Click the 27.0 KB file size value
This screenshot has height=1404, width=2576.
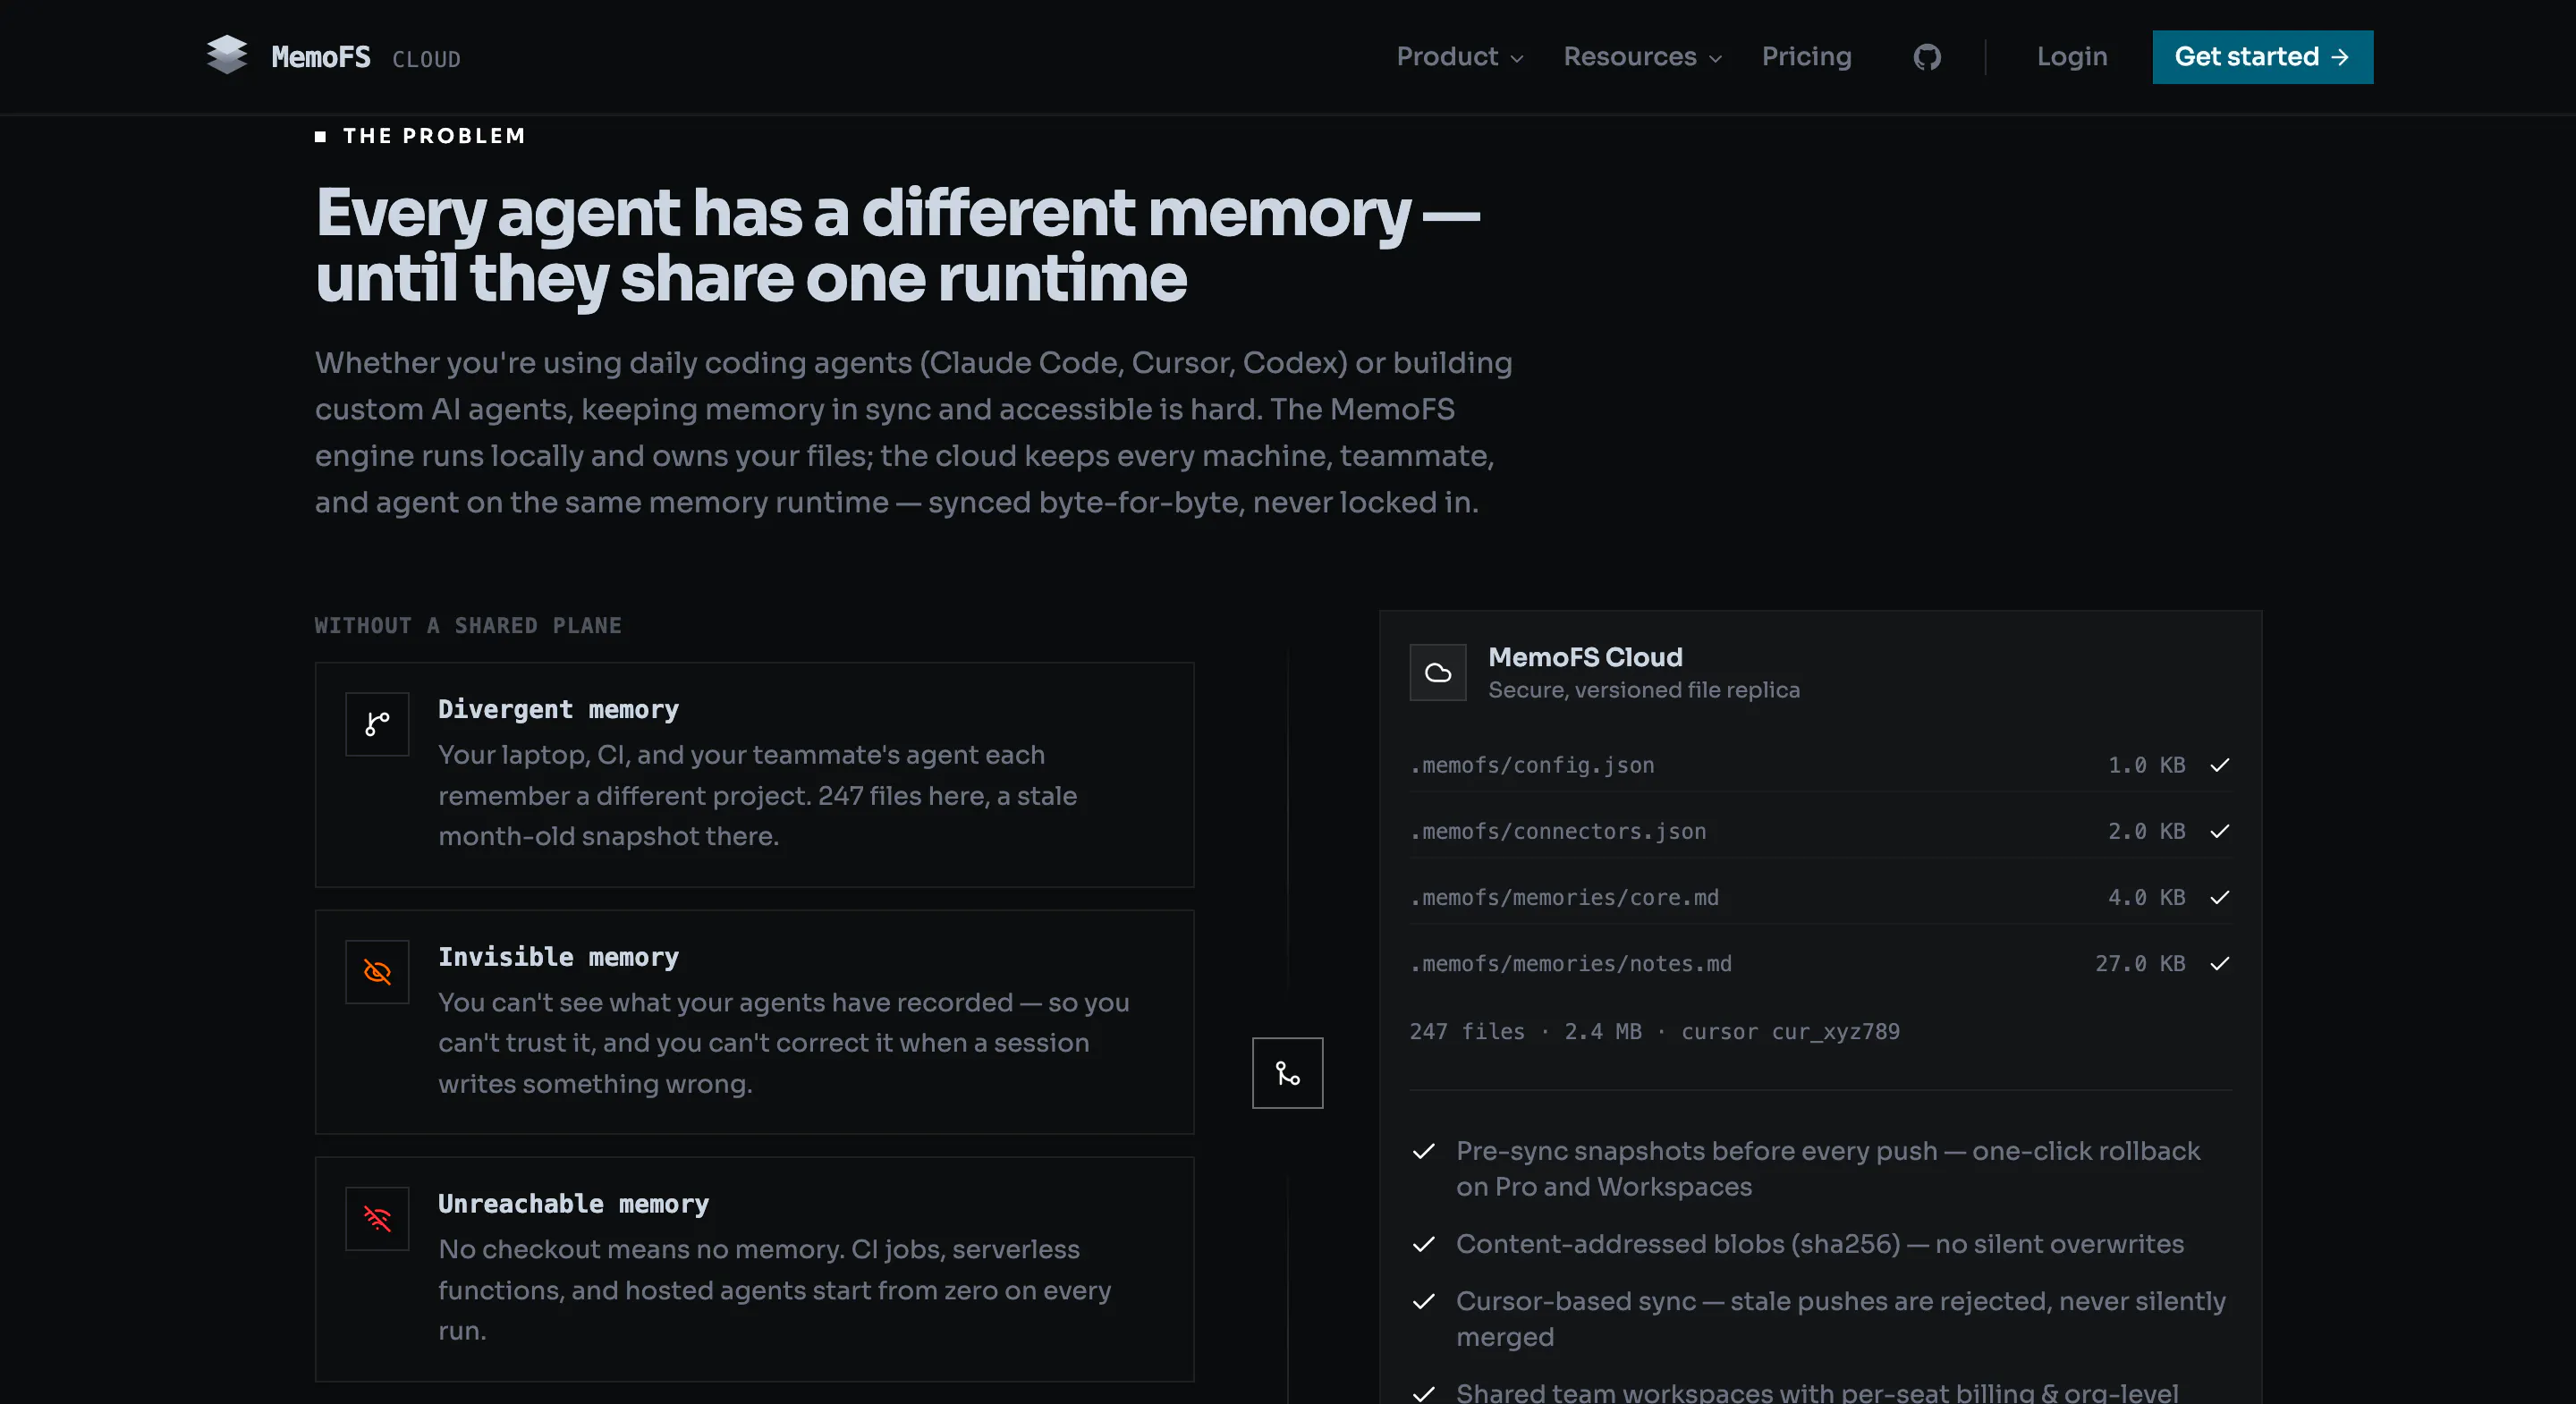2140,963
